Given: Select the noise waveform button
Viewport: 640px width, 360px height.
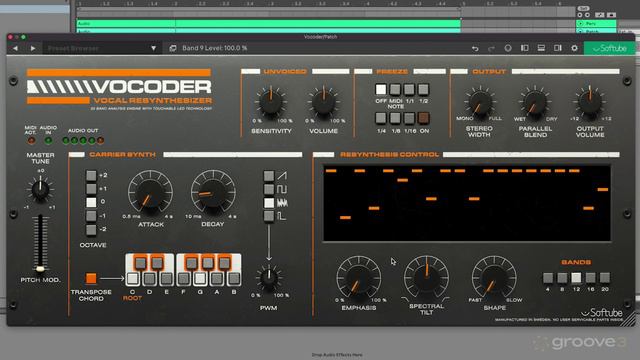Looking at the screenshot, I should (x=269, y=203).
